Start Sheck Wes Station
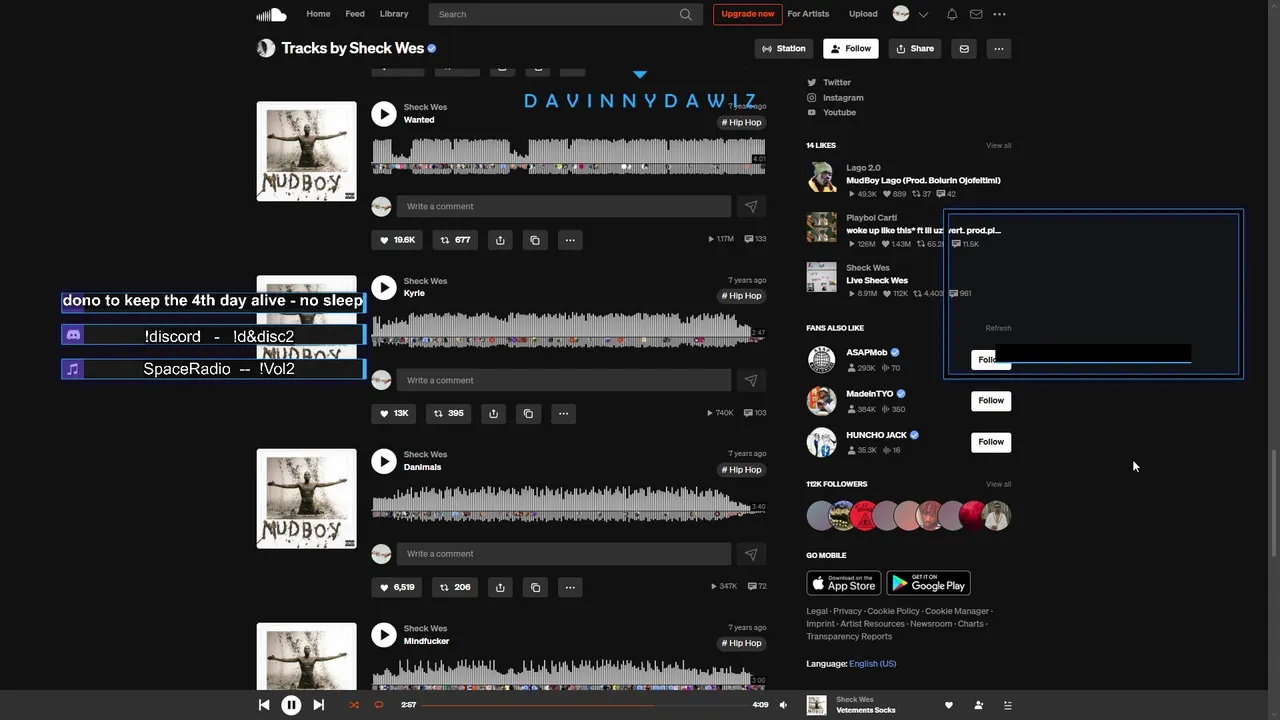The width and height of the screenshot is (1280, 720). tap(784, 48)
